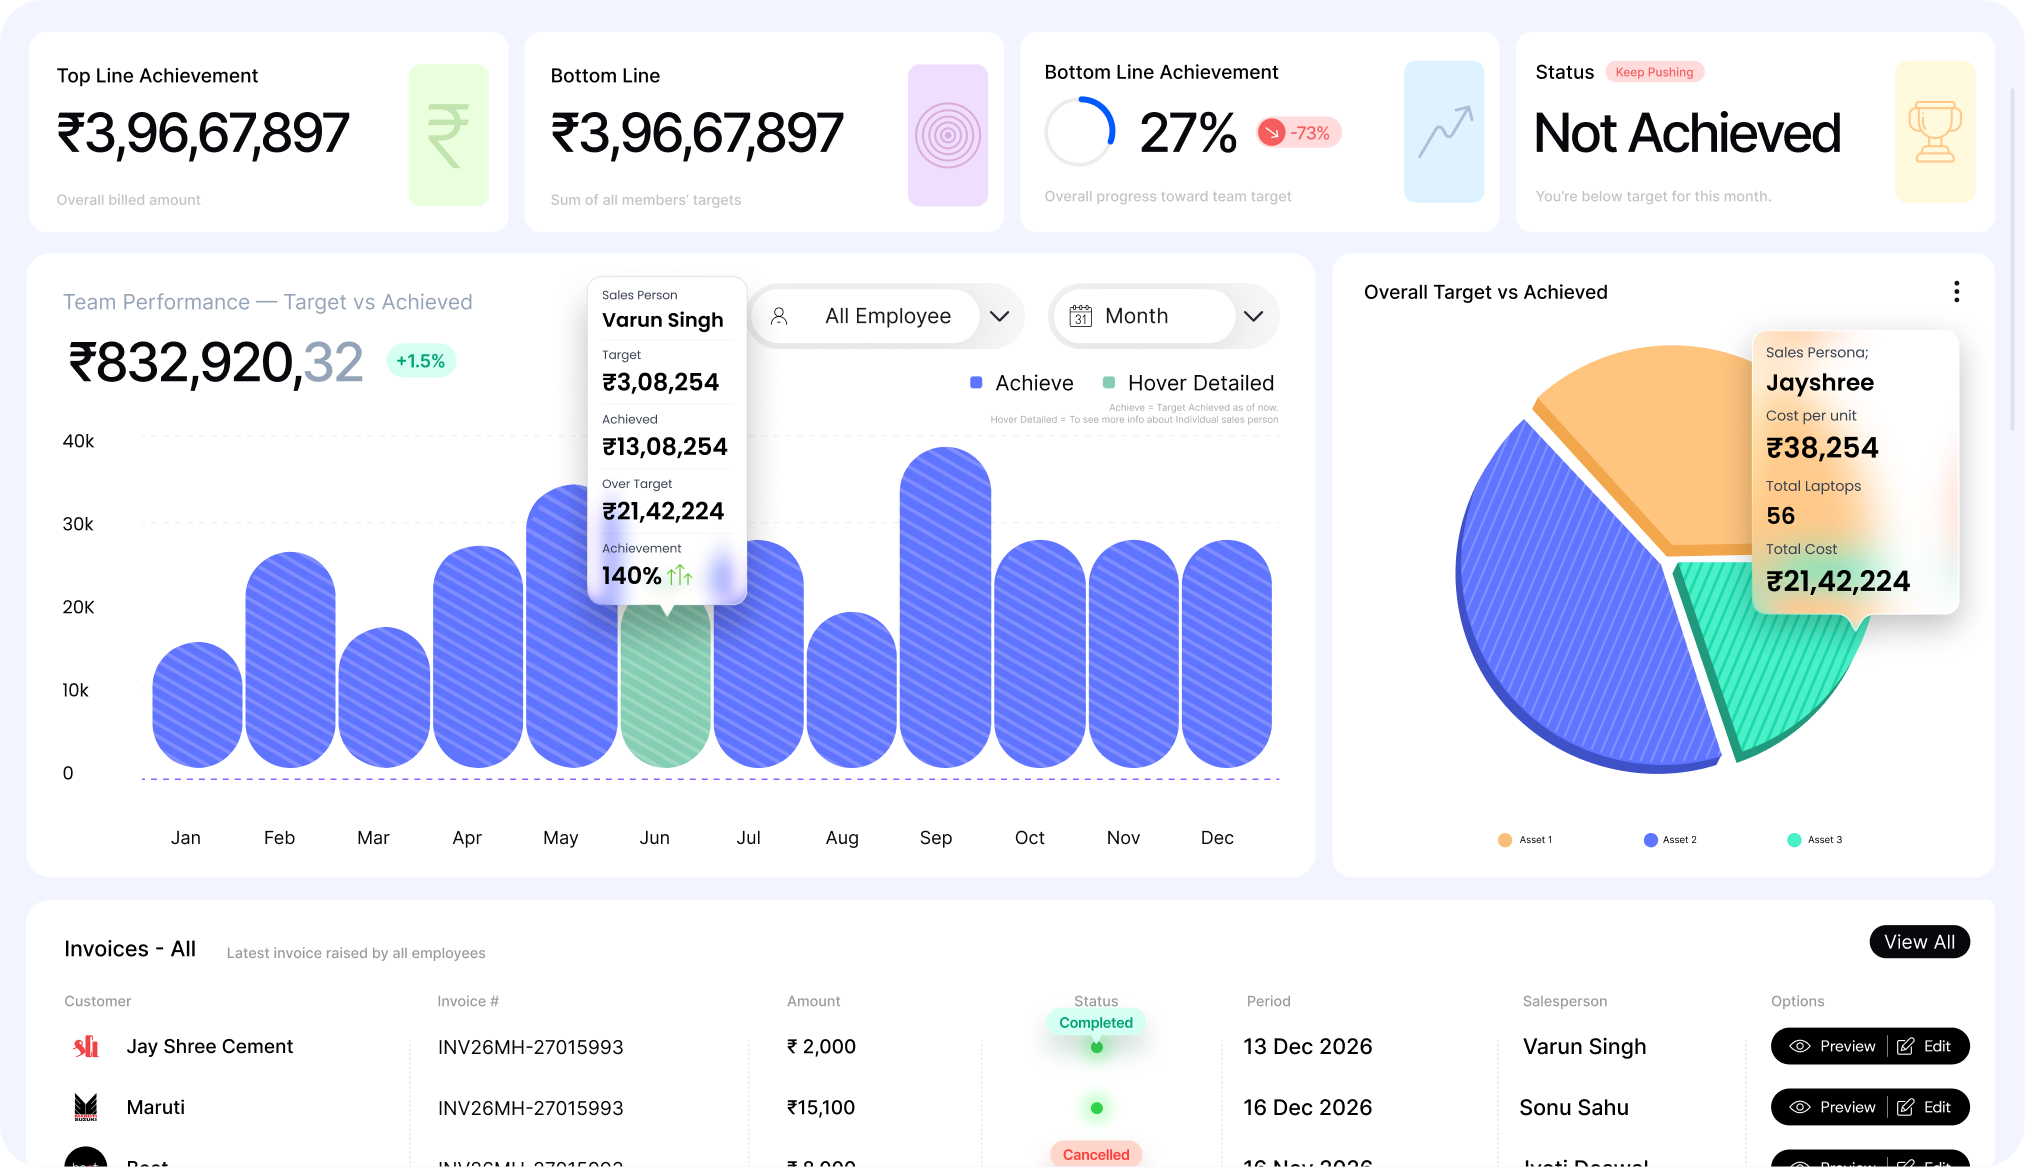
Task: Click the Customer column header
Action: tap(97, 1001)
